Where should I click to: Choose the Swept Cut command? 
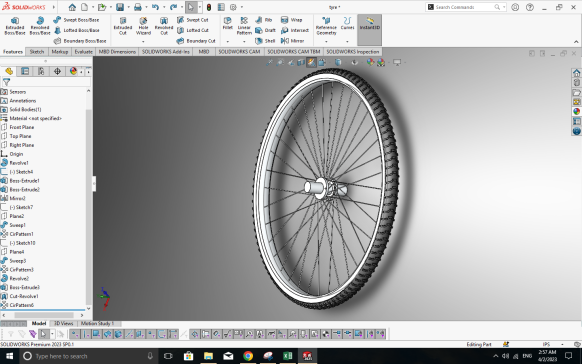pos(193,20)
